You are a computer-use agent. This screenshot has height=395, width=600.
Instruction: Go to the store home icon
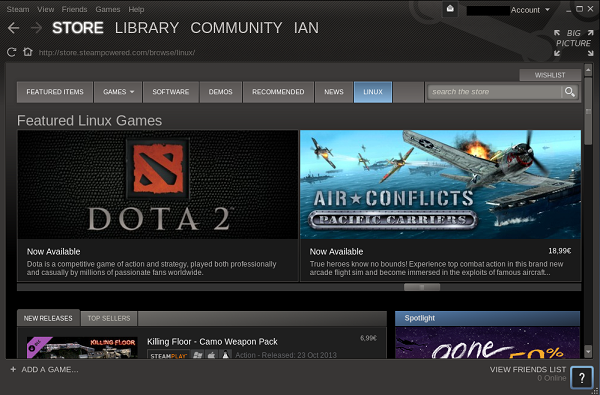(x=28, y=52)
